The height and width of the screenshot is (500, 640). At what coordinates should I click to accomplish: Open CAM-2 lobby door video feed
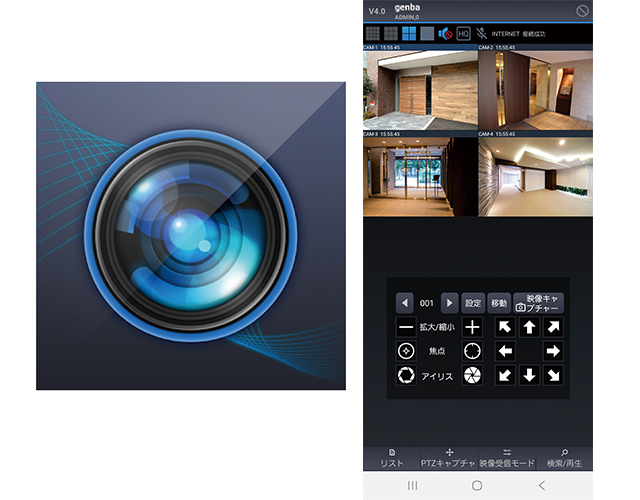point(536,90)
